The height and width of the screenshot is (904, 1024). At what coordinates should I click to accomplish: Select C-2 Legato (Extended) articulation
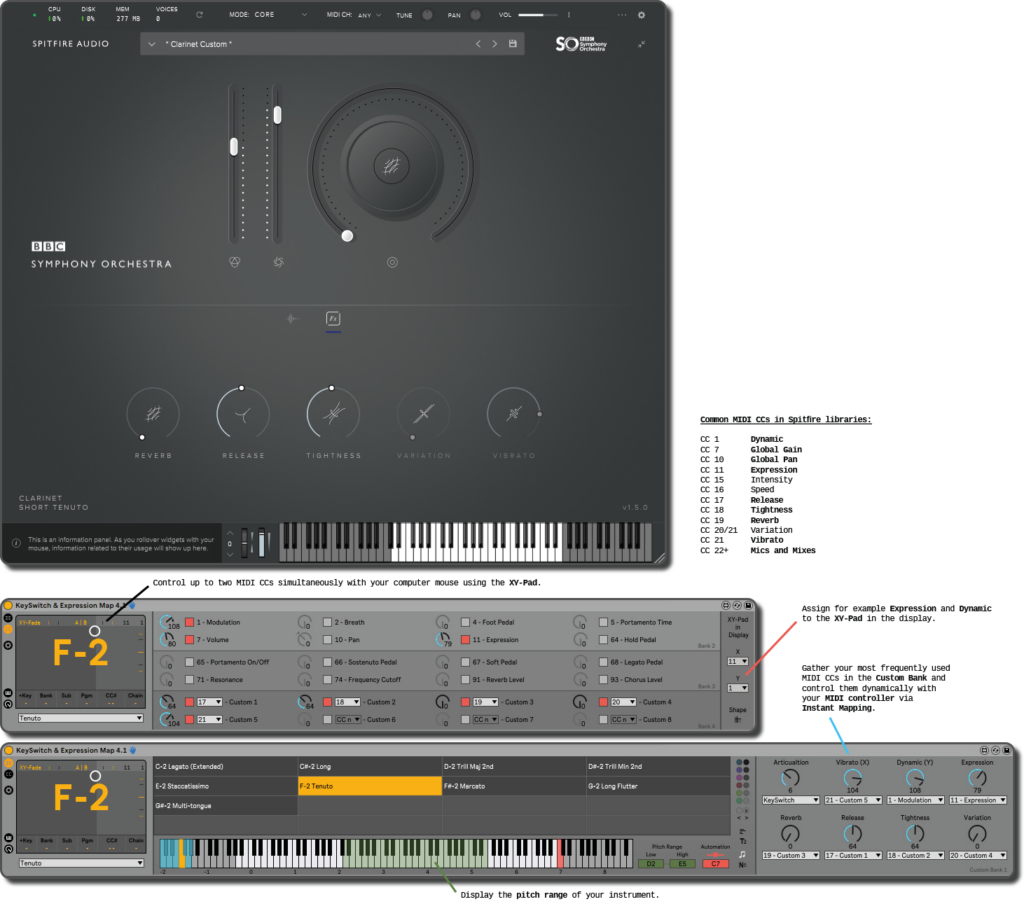[225, 766]
